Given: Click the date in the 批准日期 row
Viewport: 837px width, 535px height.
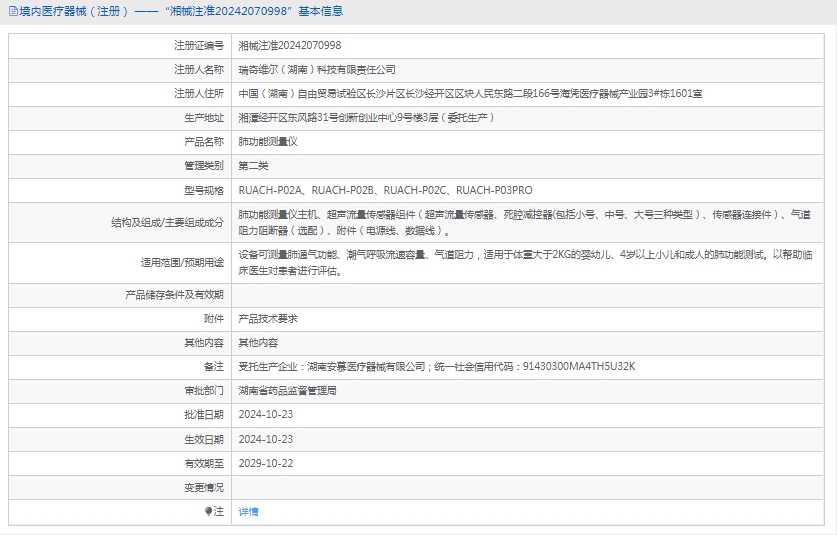Looking at the screenshot, I should tap(265, 414).
